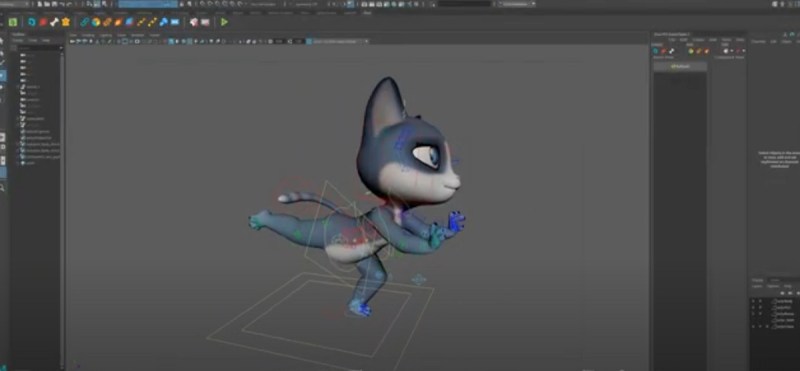Click the red blob shelf icon
Viewport: 800px width, 371px height.
point(43,22)
